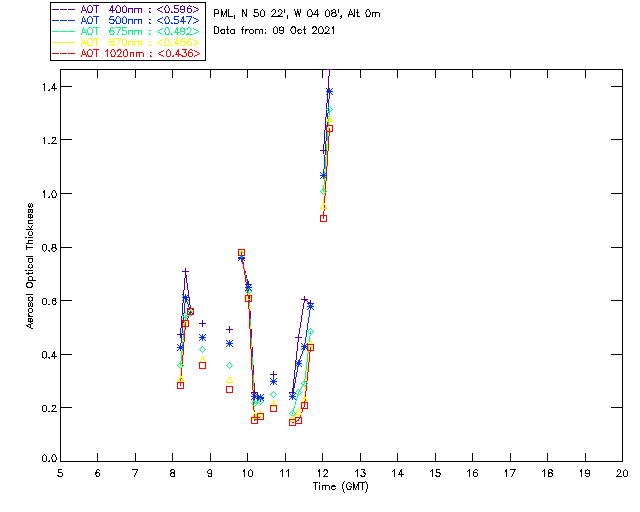This screenshot has width=640, height=512.
Task: Click the 1.4 tick label on y-axis
Action: (x=47, y=88)
